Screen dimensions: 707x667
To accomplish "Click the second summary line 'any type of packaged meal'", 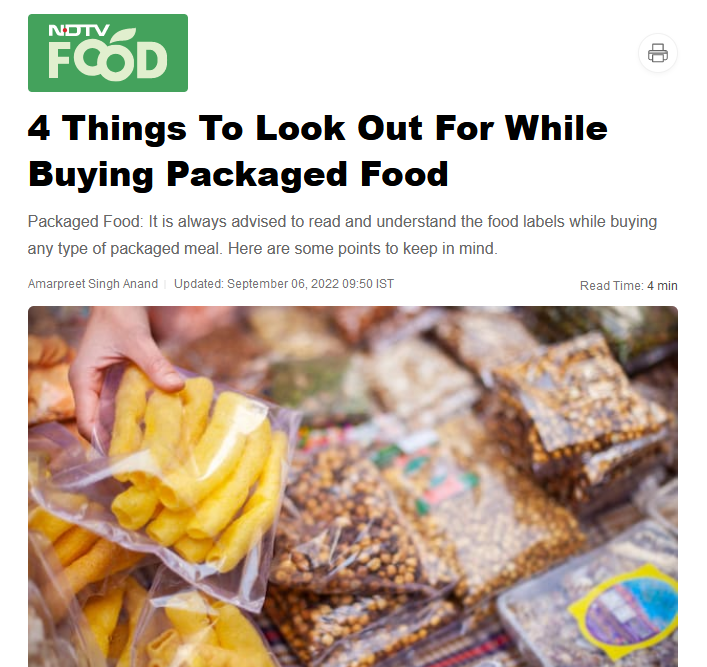I will tap(262, 248).
